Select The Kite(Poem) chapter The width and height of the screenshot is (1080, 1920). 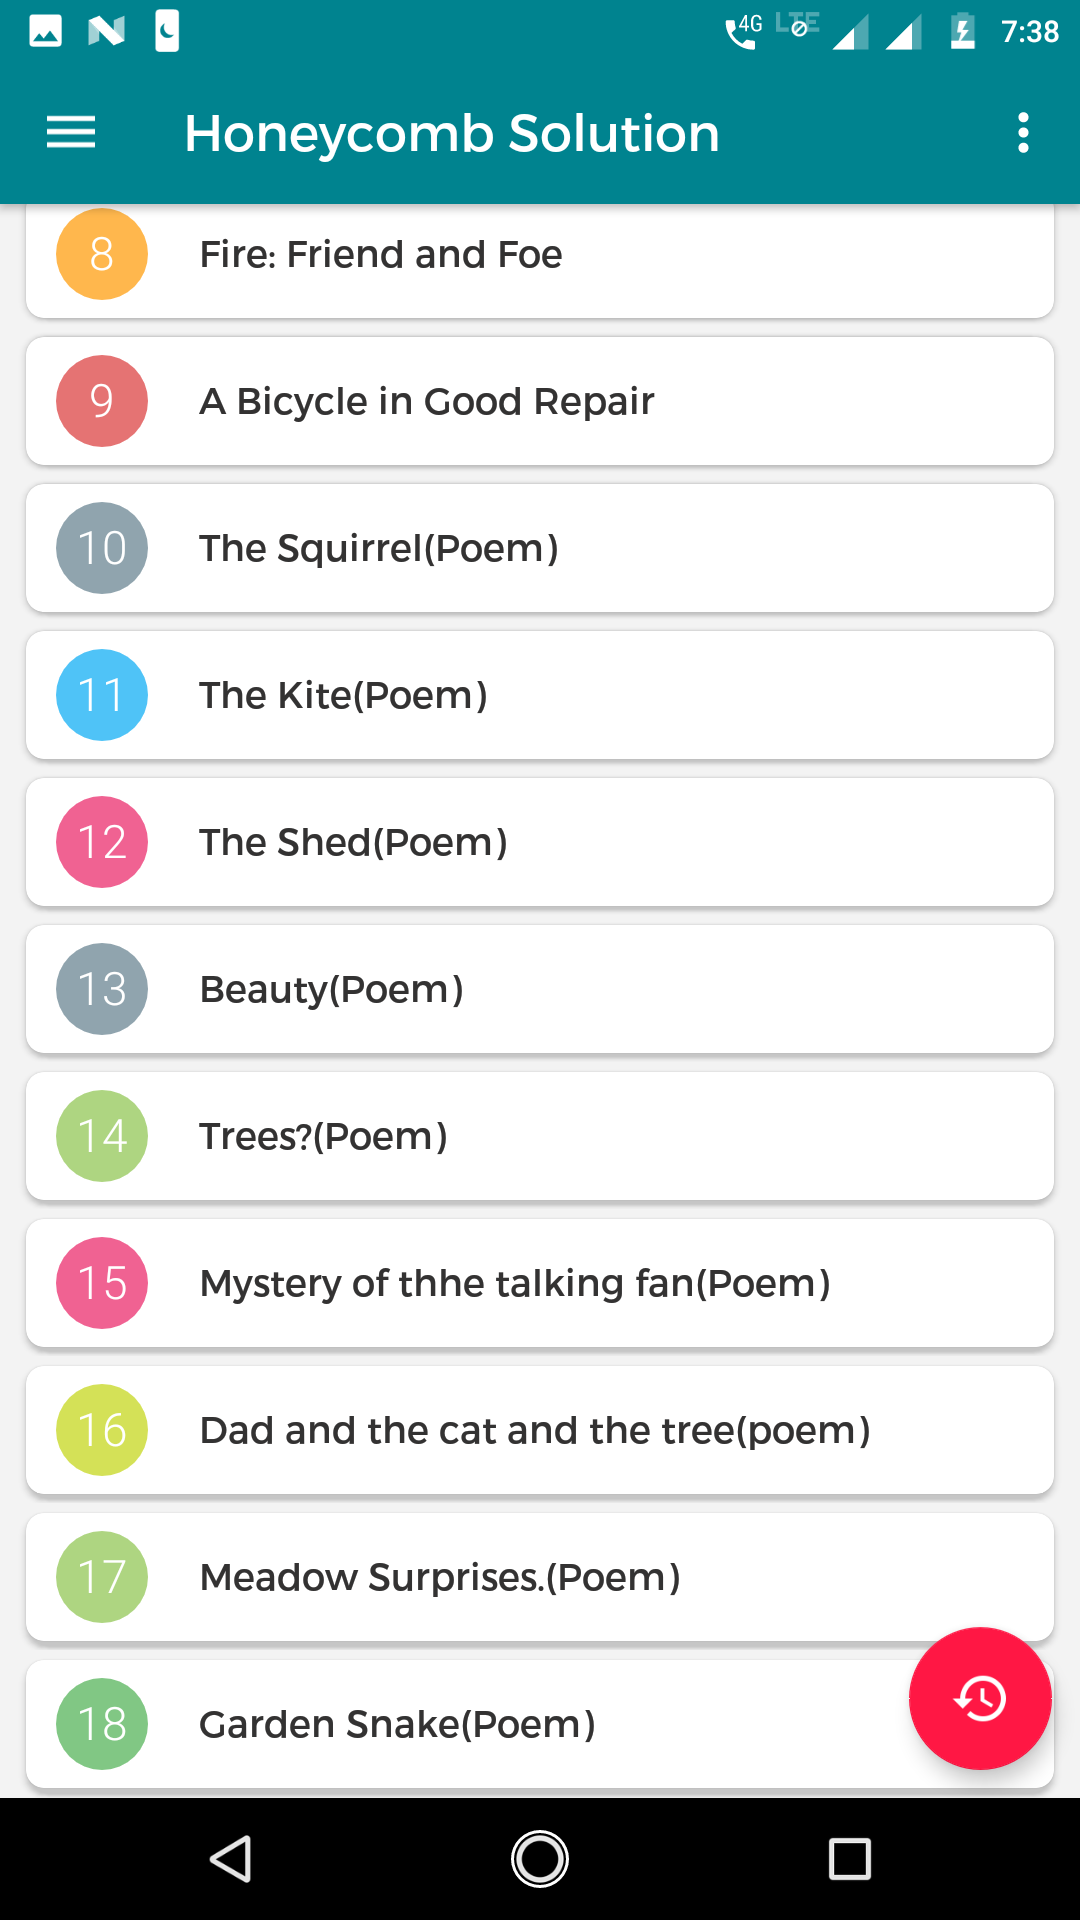[343, 696]
